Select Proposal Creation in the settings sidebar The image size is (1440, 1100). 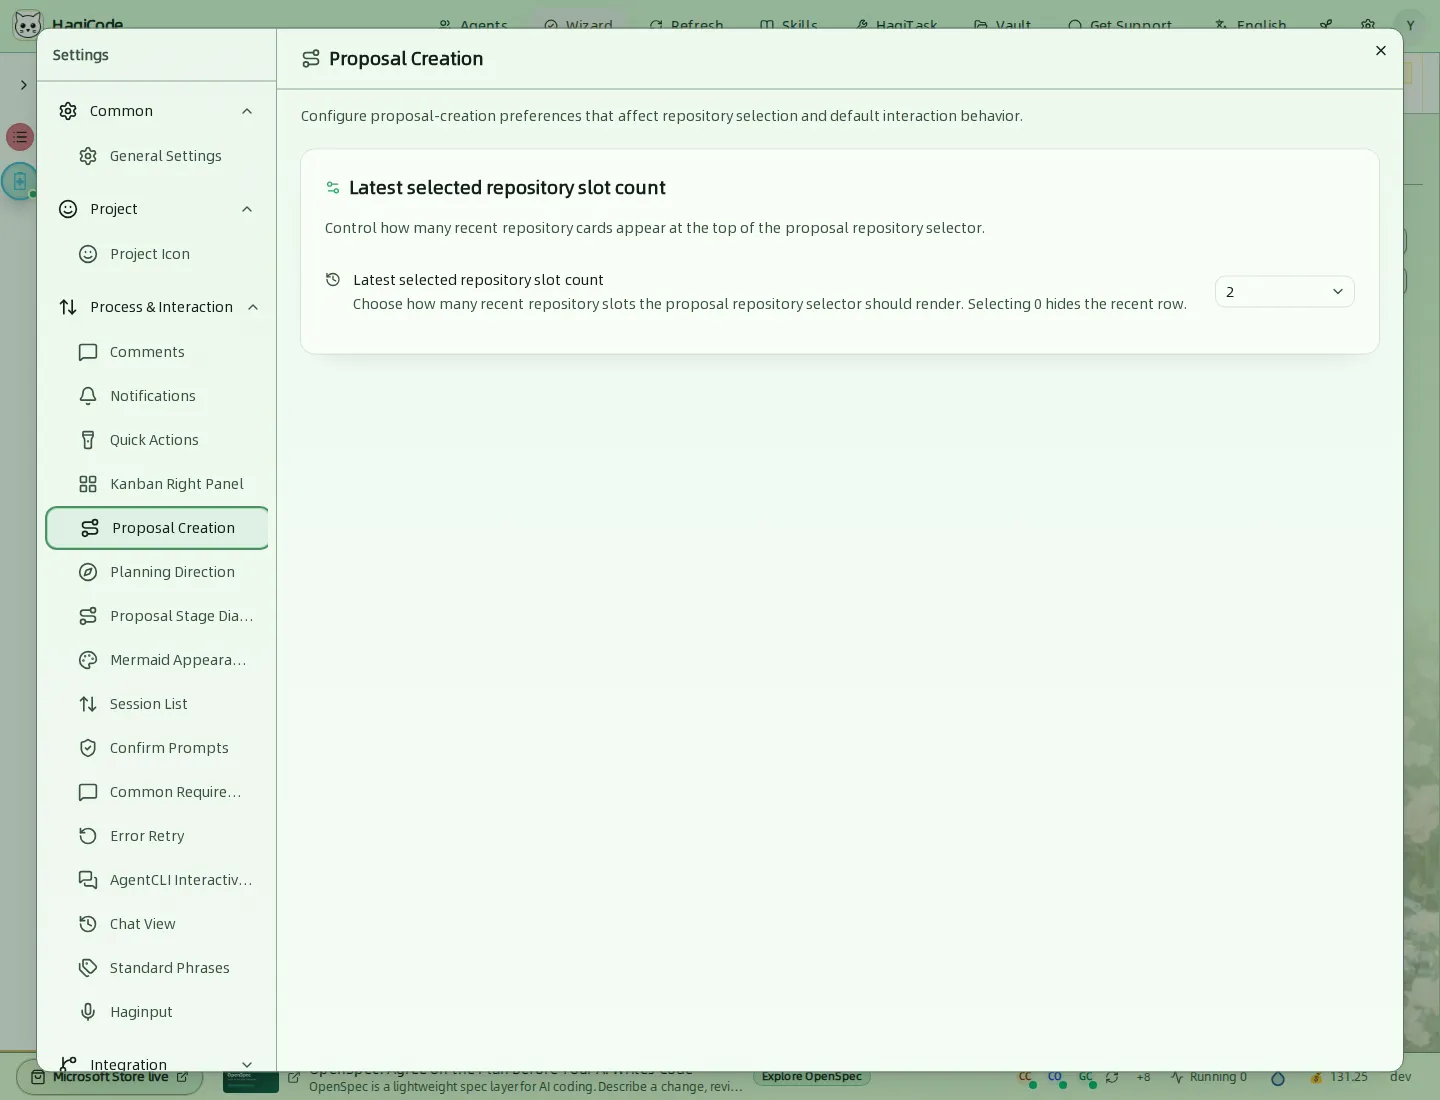pyautogui.click(x=158, y=528)
